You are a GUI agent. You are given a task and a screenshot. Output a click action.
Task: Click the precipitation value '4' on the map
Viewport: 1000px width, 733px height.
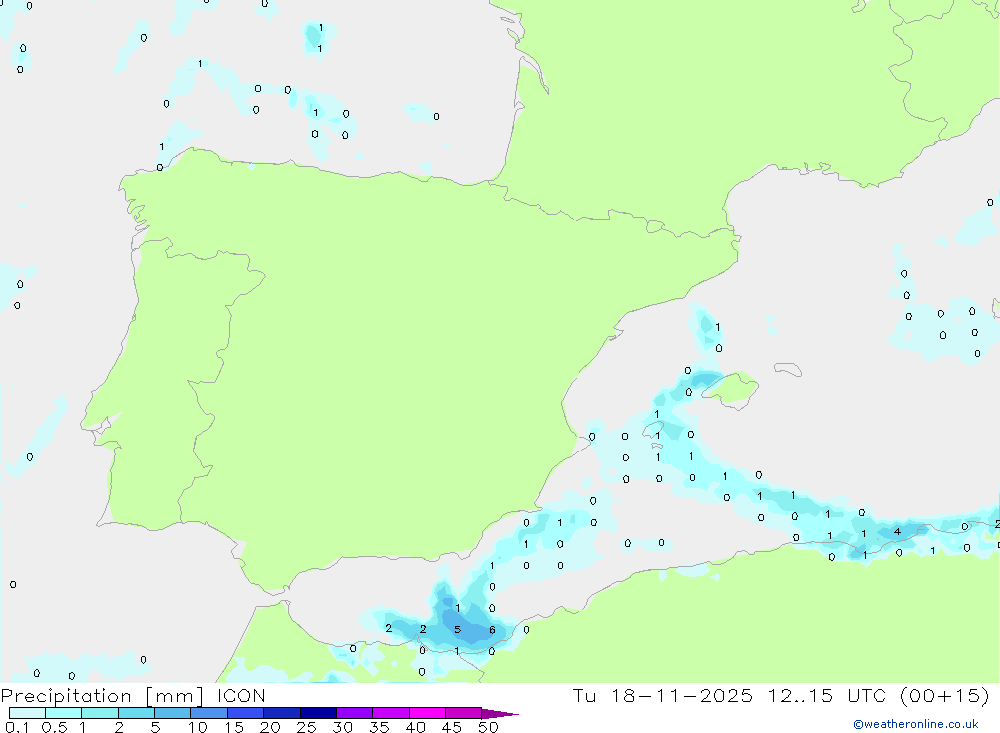pos(897,531)
